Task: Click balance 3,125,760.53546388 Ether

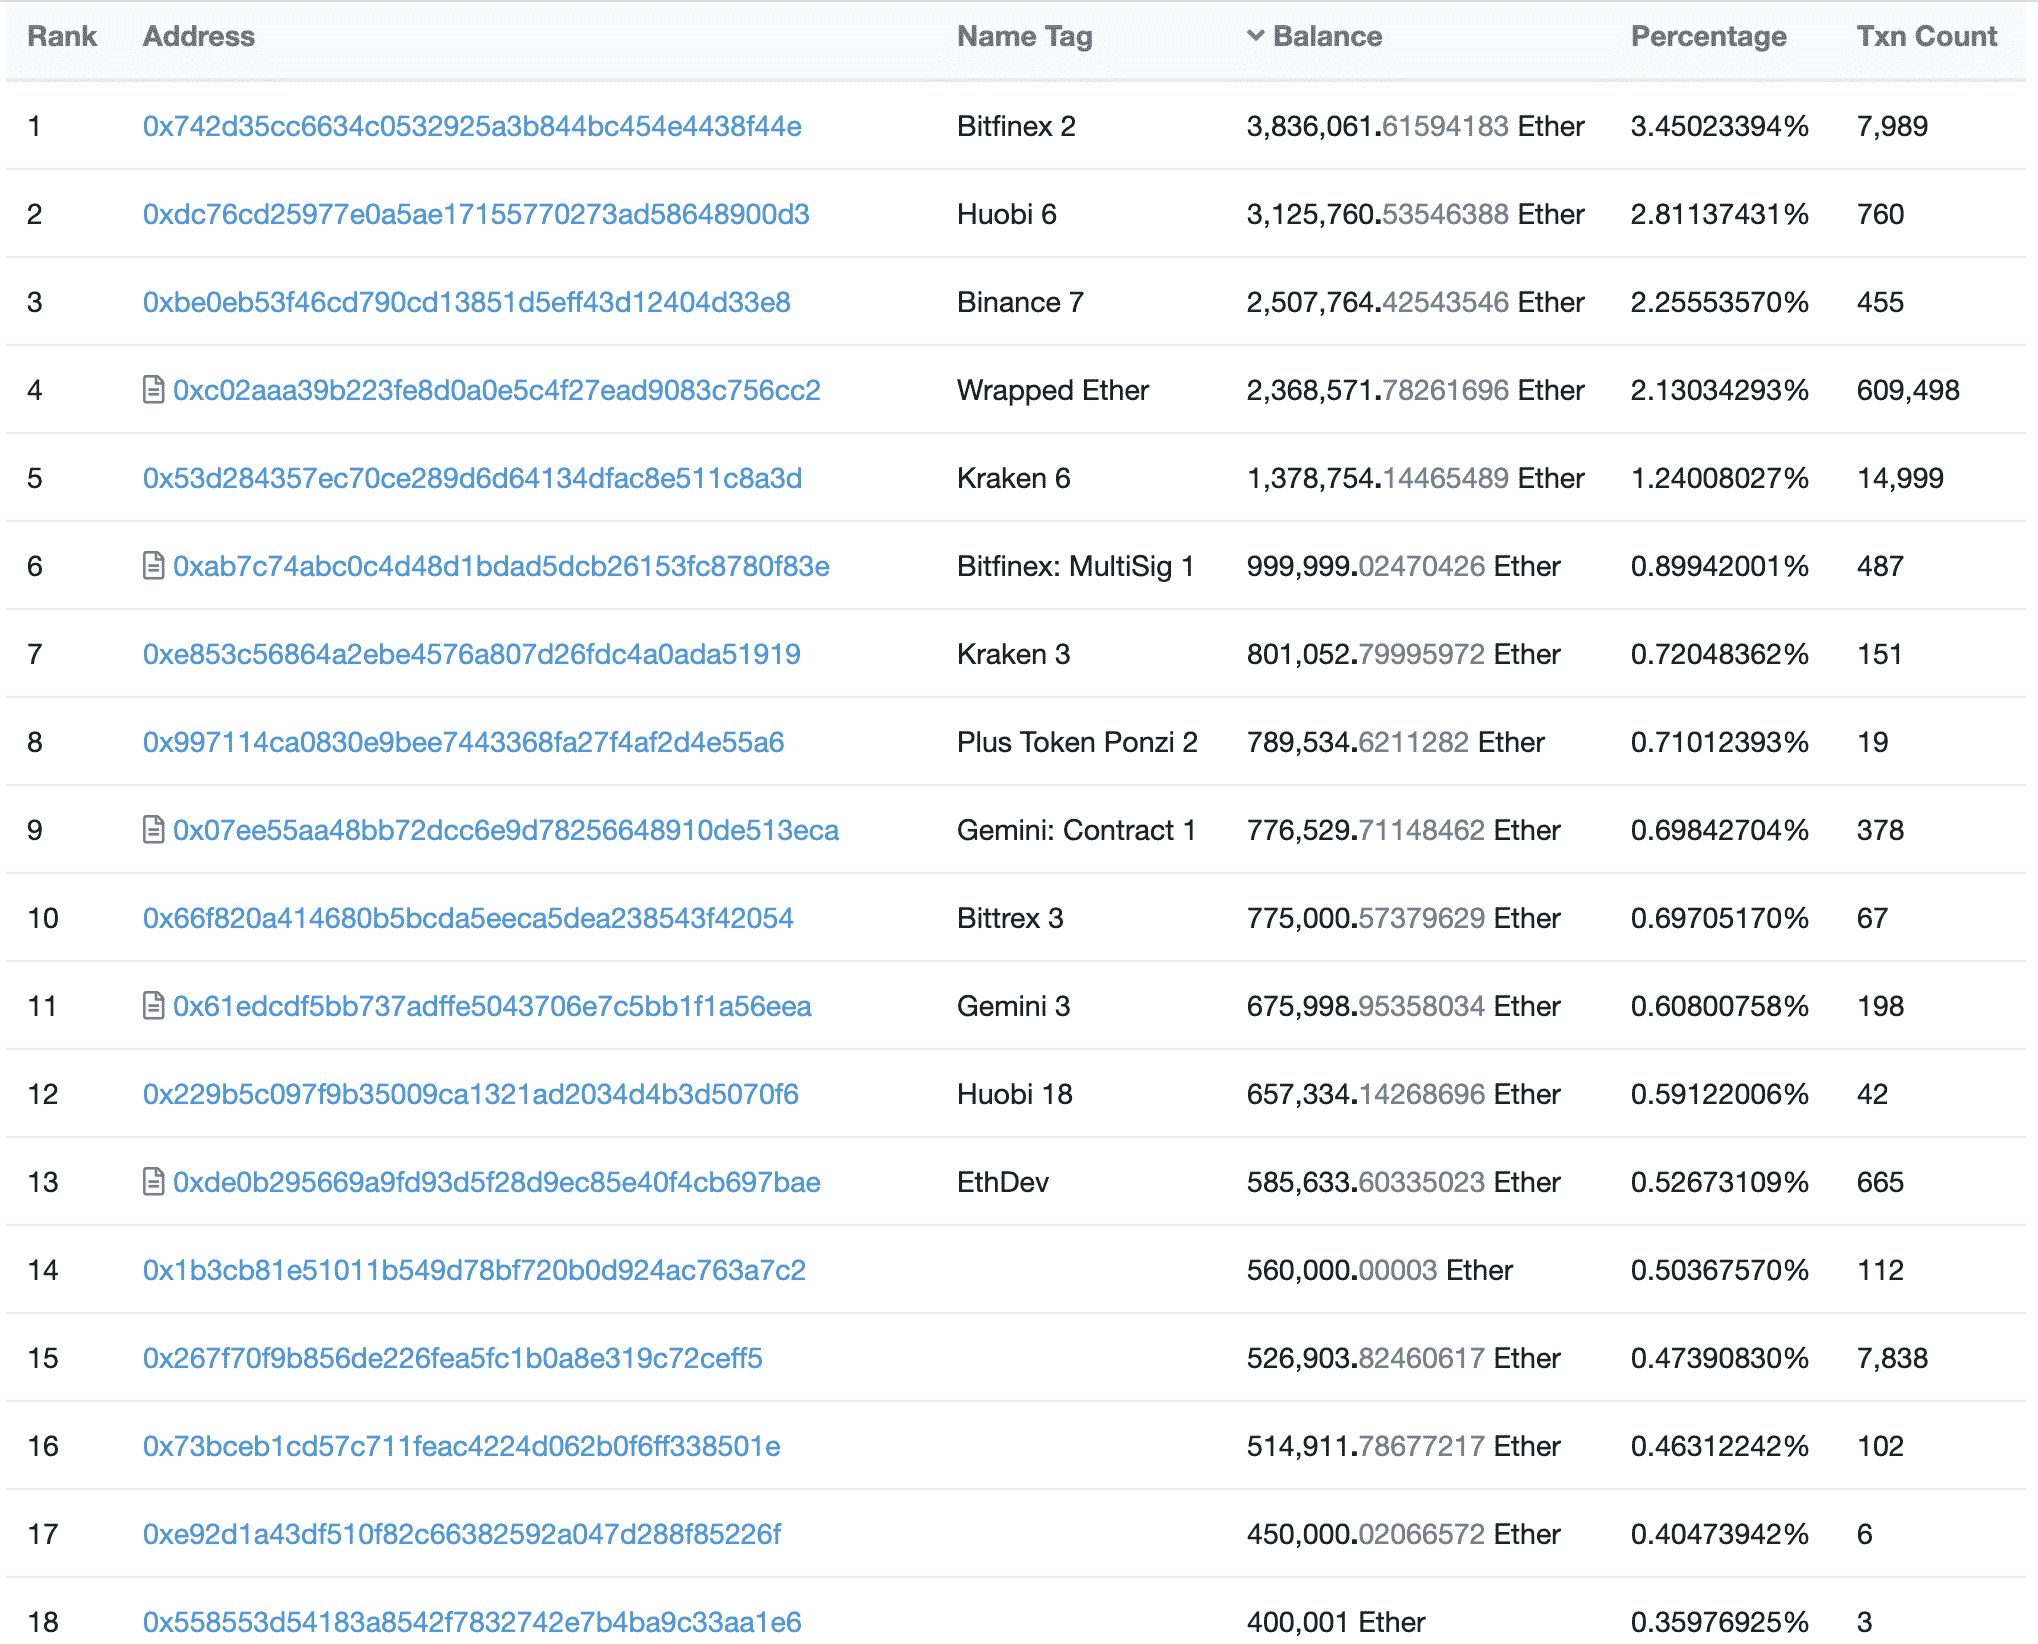Action: [1415, 214]
